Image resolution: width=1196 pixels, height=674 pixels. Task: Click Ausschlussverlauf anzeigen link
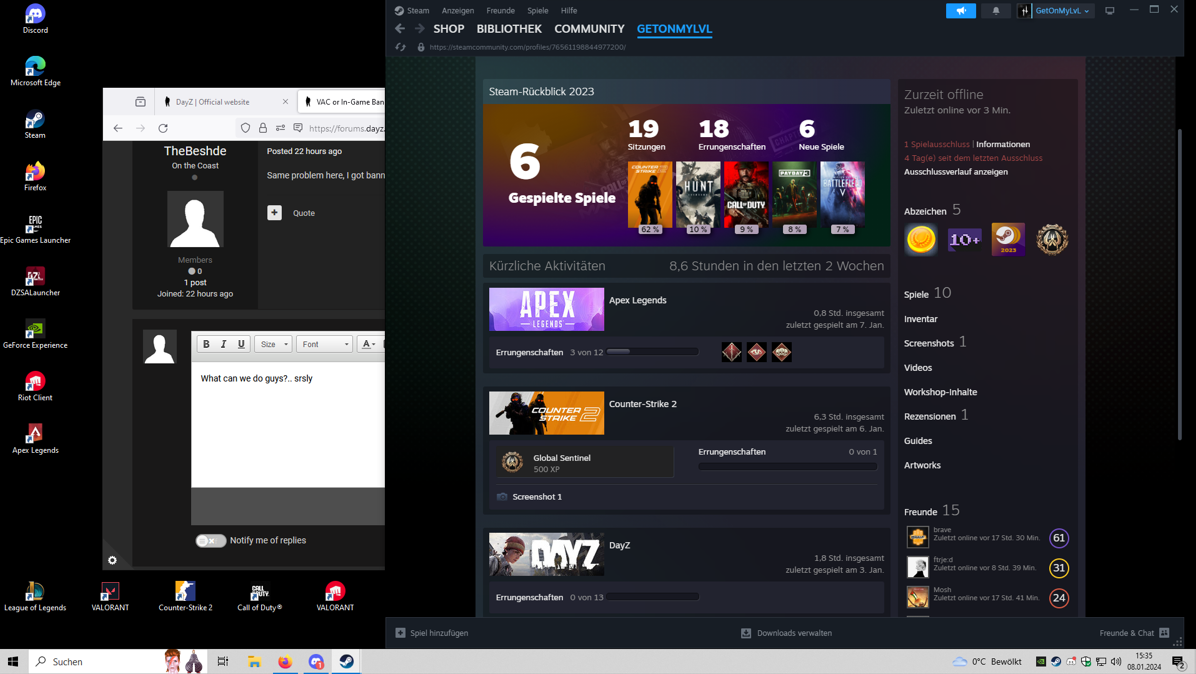click(956, 172)
